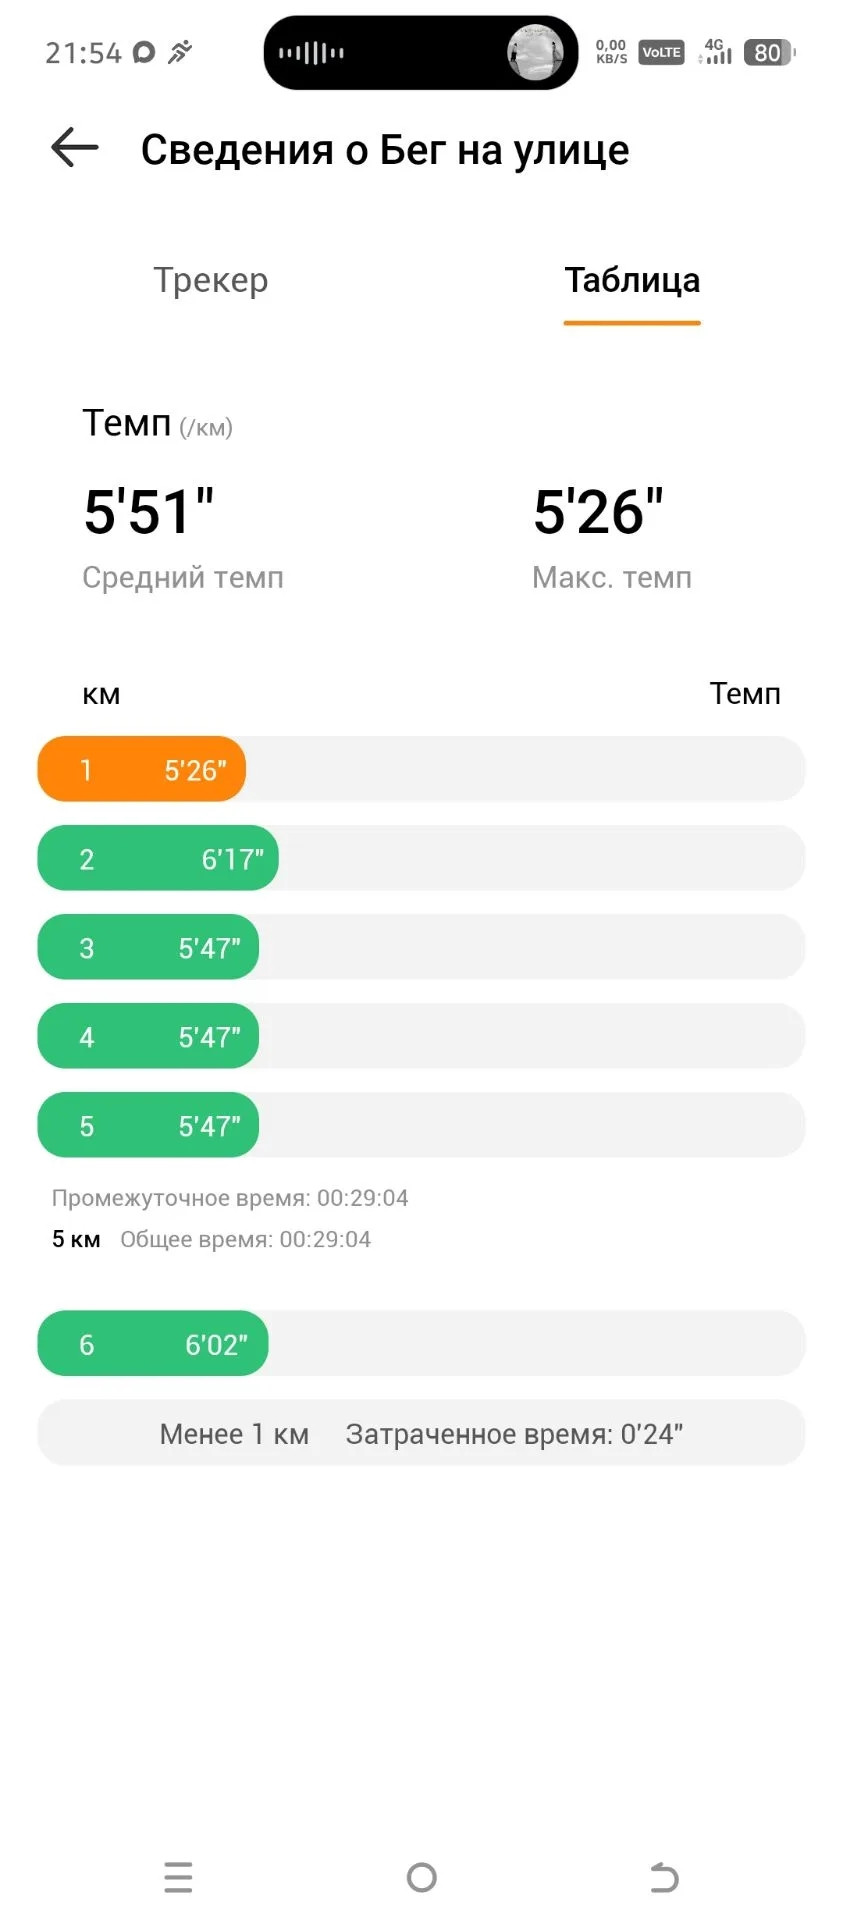Viewport: 843px width, 1920px height.
Task: Open the recent apps menu navigation icon
Action: pos(178,1877)
